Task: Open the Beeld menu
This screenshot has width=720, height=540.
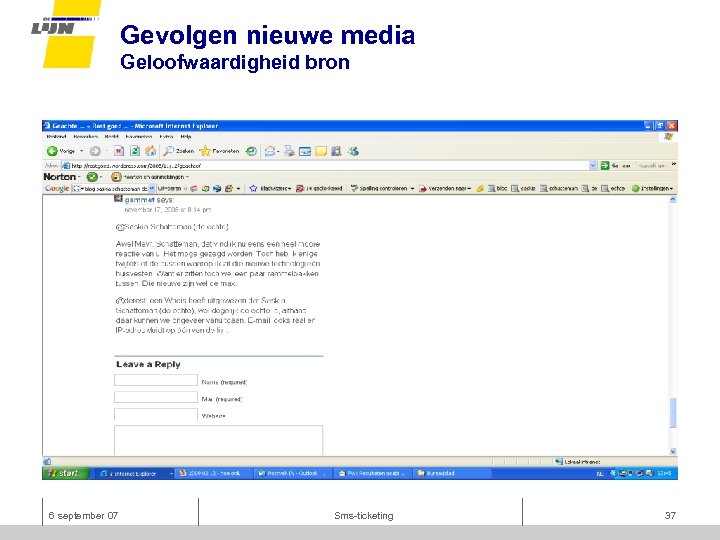Action: tap(111, 137)
